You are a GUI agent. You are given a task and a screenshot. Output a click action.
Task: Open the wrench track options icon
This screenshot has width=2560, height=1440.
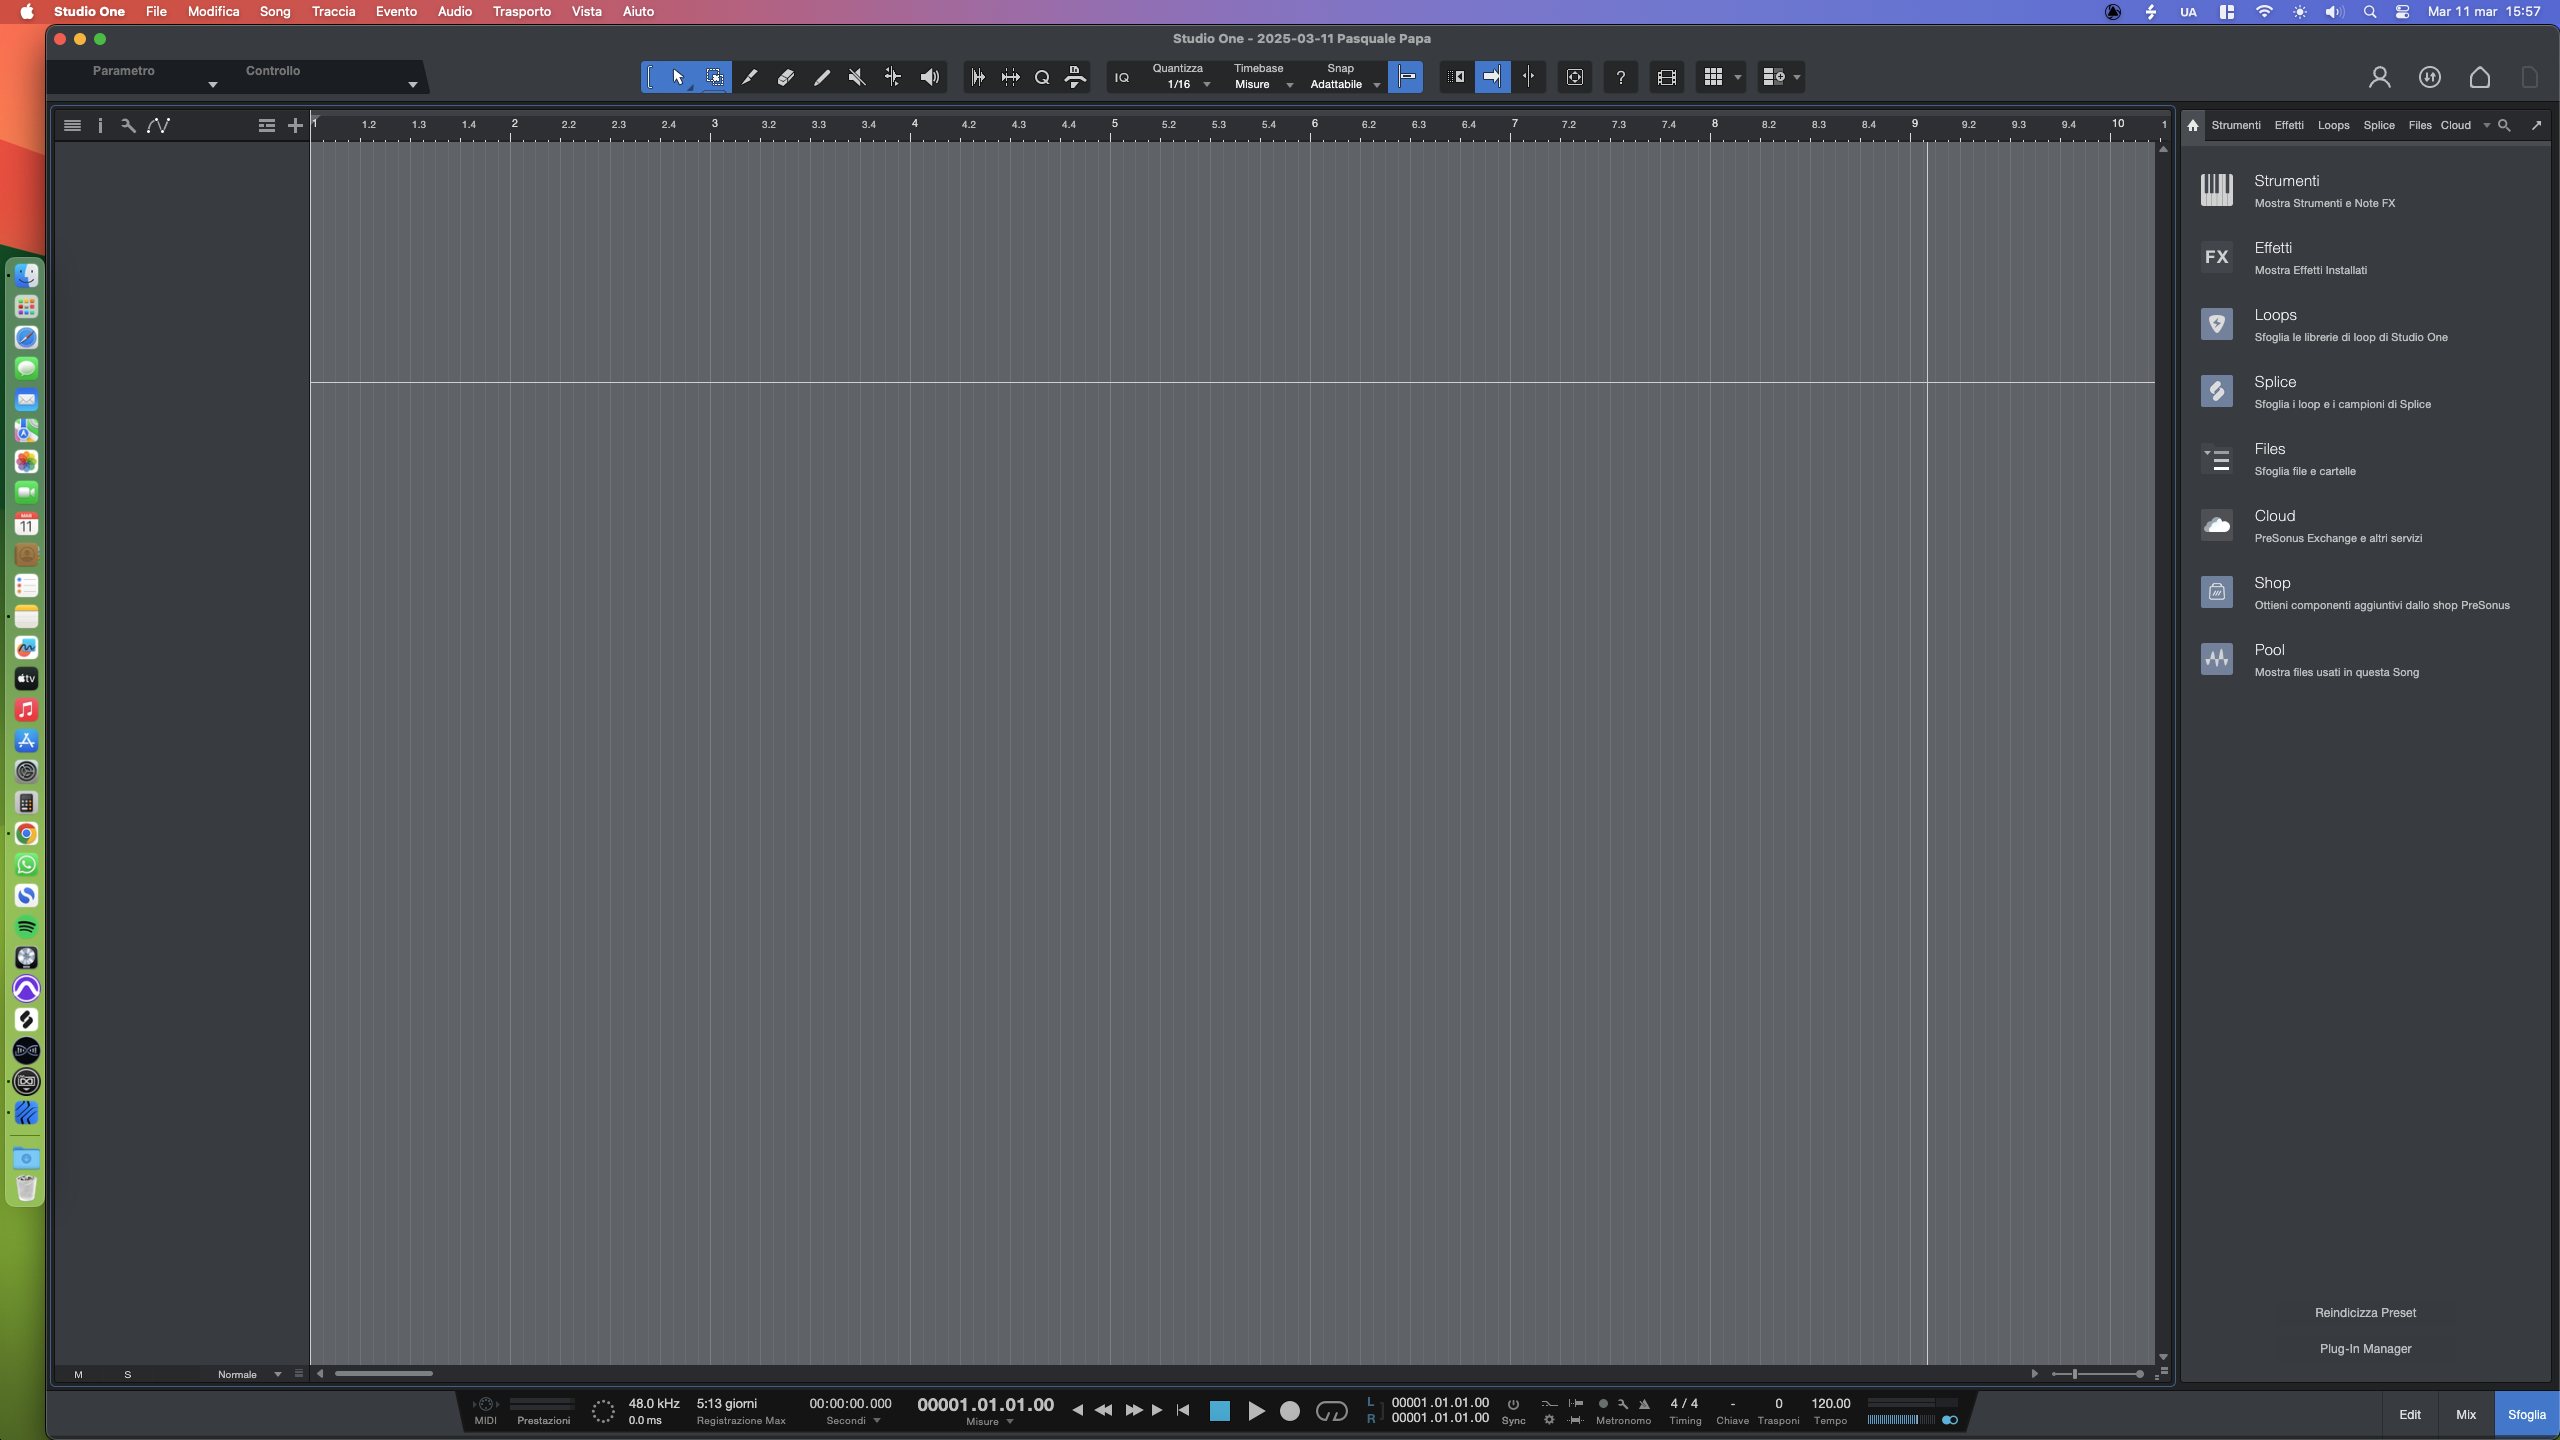pyautogui.click(x=128, y=125)
